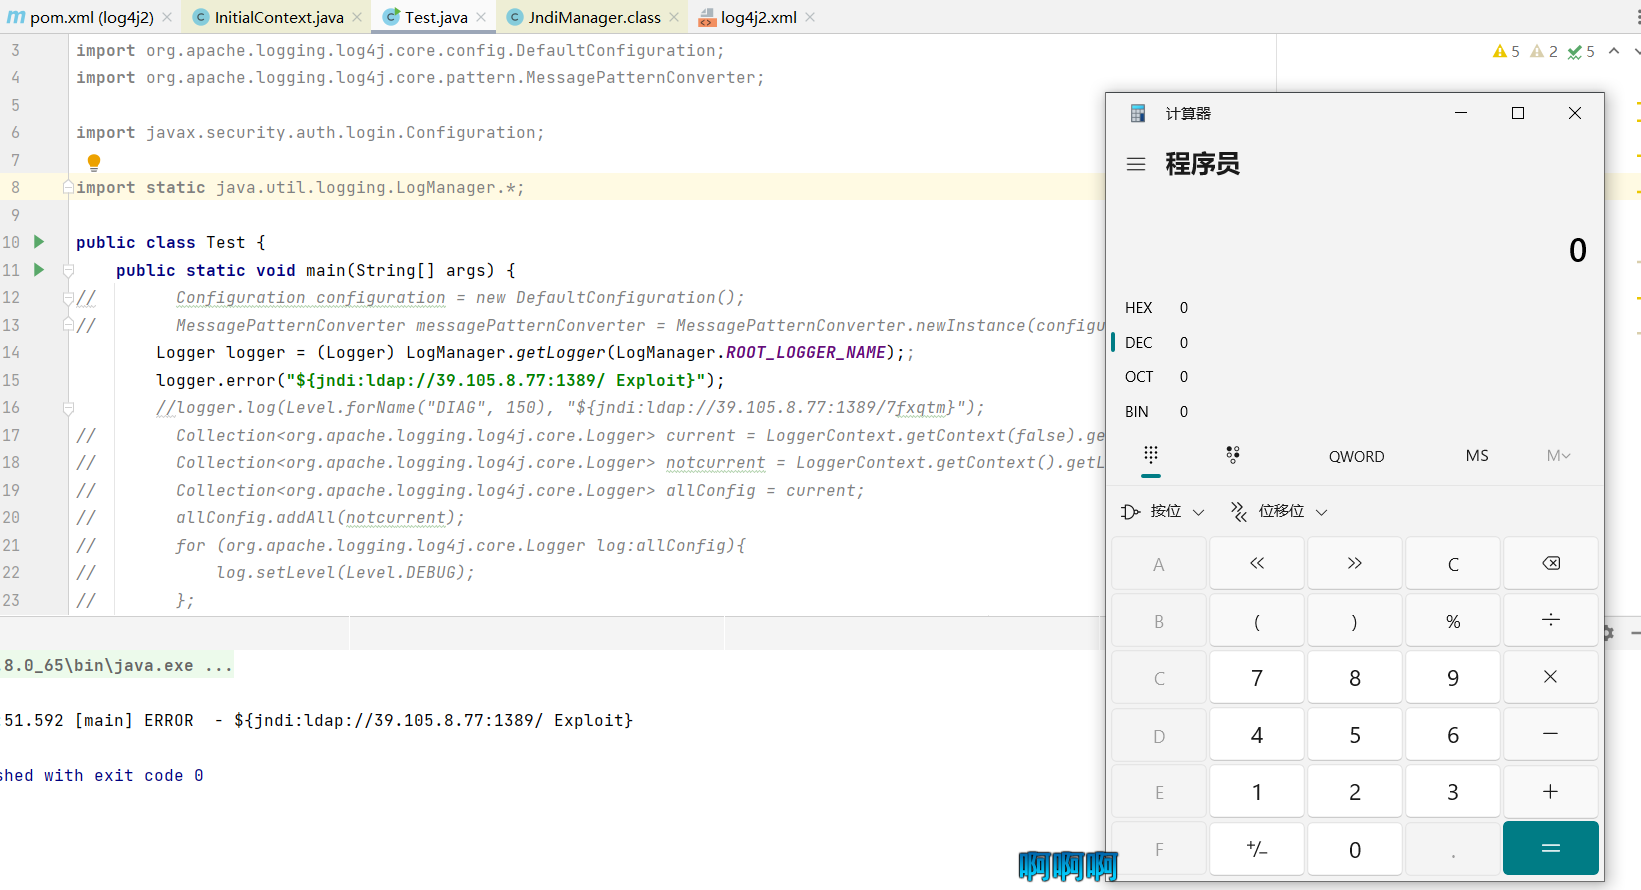1641x890 pixels.
Task: Click the number 9 key
Action: click(1453, 678)
